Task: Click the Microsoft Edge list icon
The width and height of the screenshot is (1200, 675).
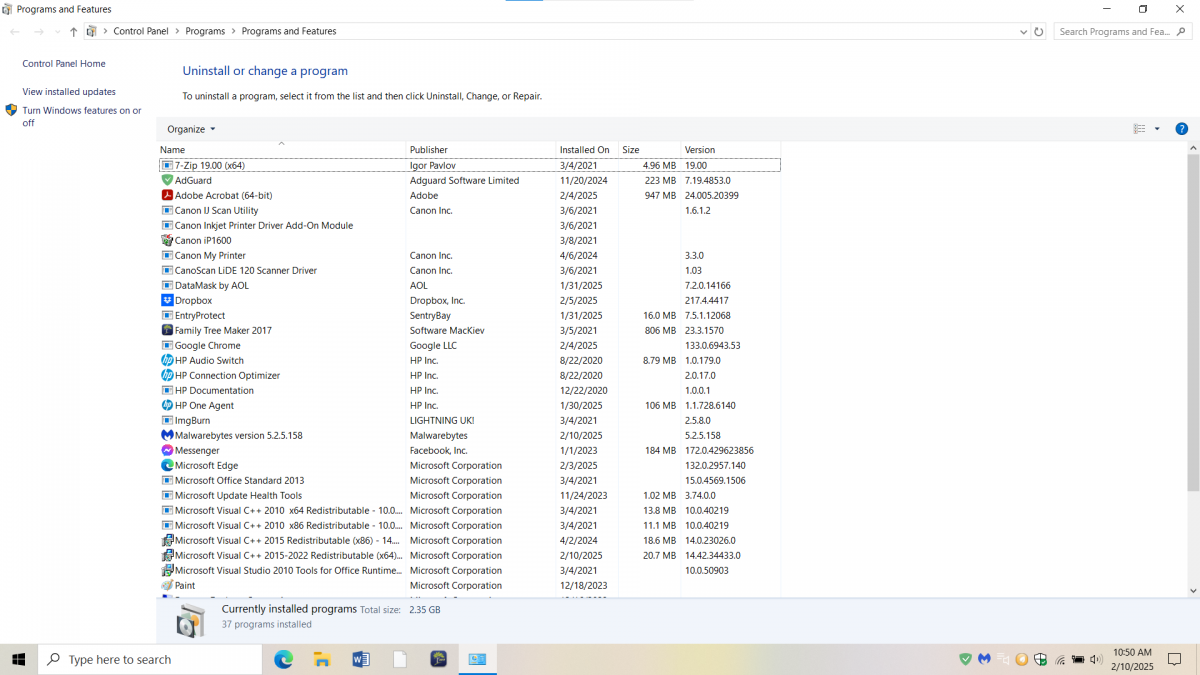Action: pyautogui.click(x=167, y=465)
